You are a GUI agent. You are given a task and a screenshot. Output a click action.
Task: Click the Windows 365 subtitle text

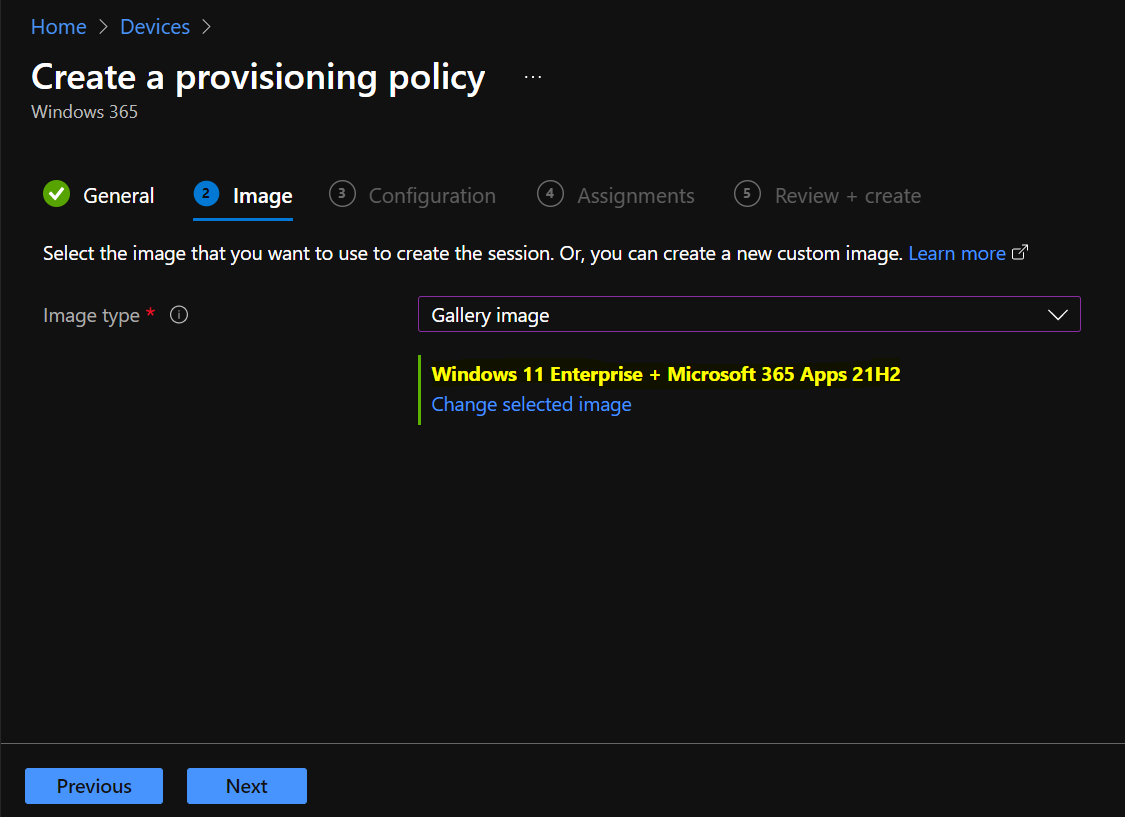point(85,112)
